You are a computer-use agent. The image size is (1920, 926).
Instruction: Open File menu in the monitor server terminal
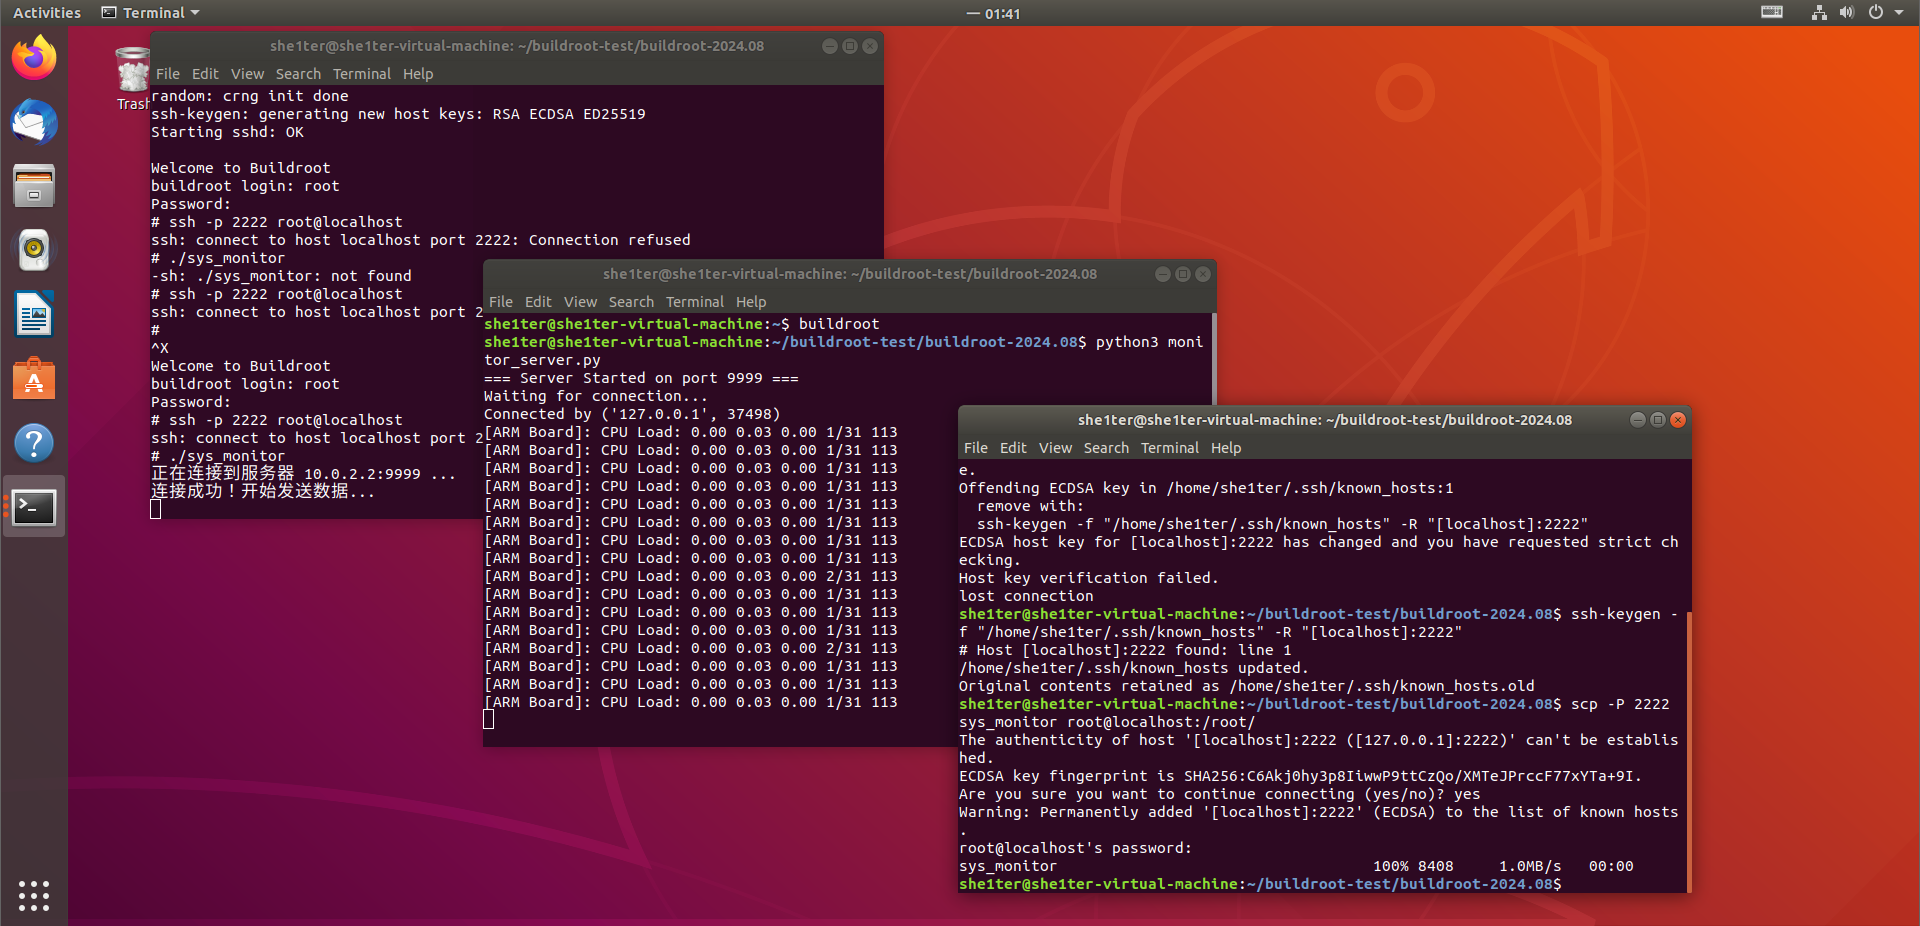pos(501,302)
